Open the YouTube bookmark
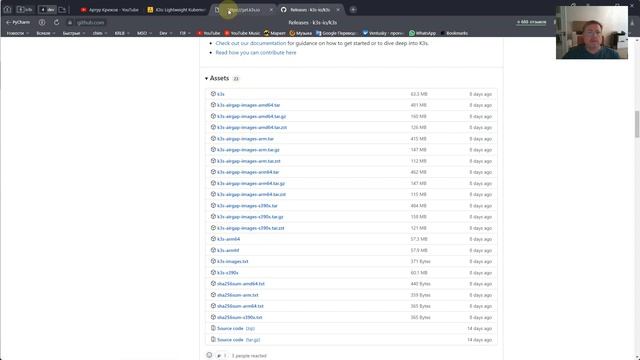 (x=209, y=33)
